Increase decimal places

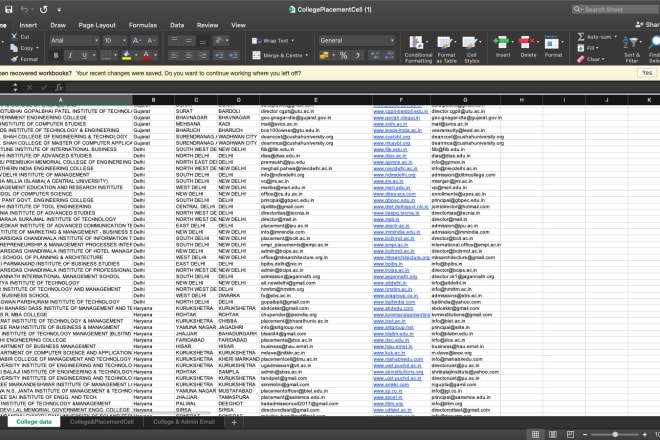pos(375,56)
